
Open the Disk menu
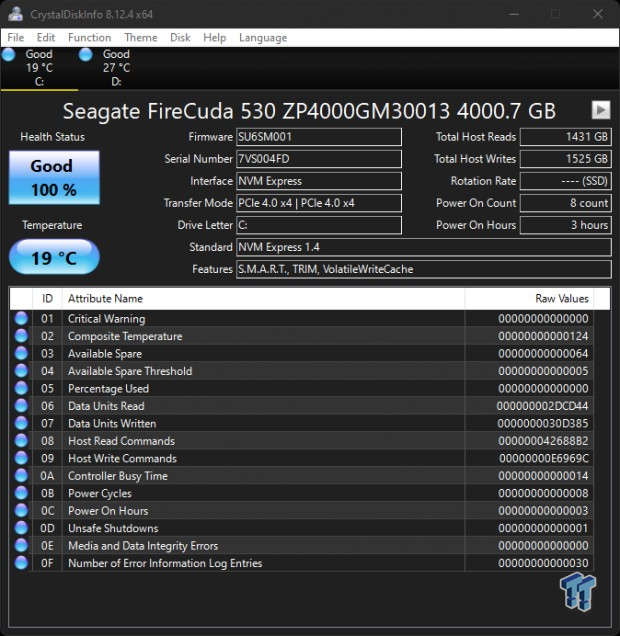(180, 38)
